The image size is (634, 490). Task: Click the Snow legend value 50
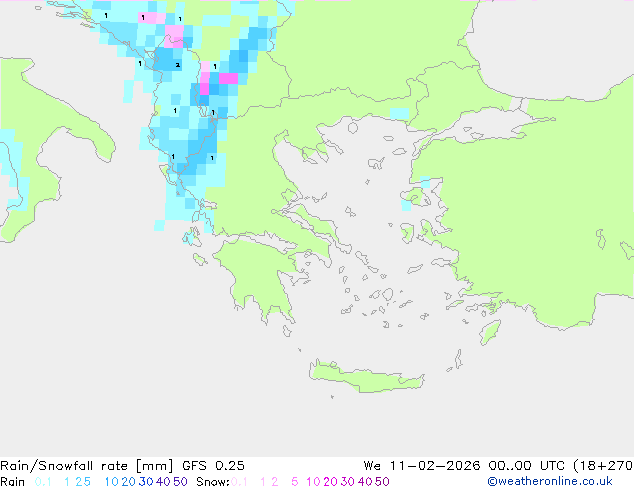(383, 482)
